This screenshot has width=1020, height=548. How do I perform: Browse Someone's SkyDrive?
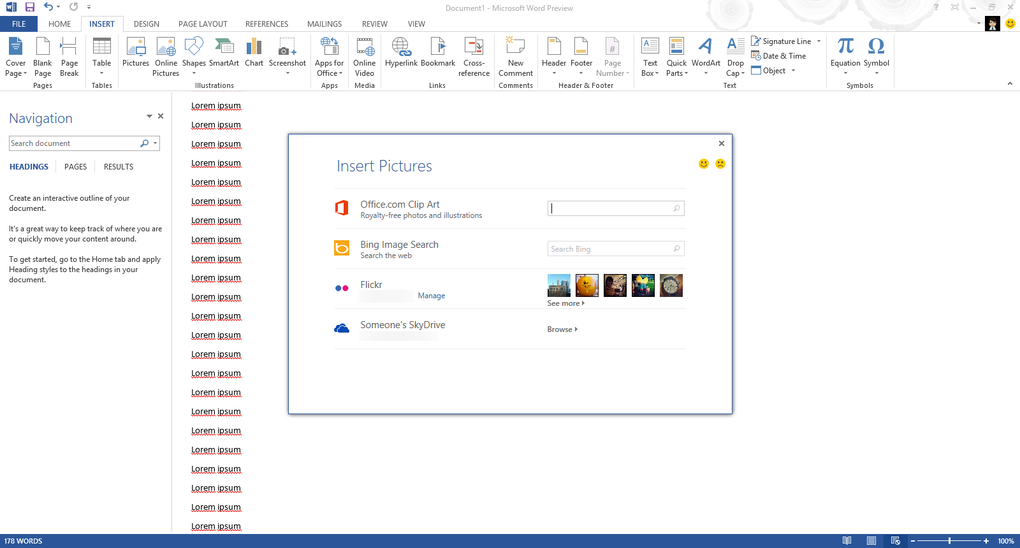(562, 329)
